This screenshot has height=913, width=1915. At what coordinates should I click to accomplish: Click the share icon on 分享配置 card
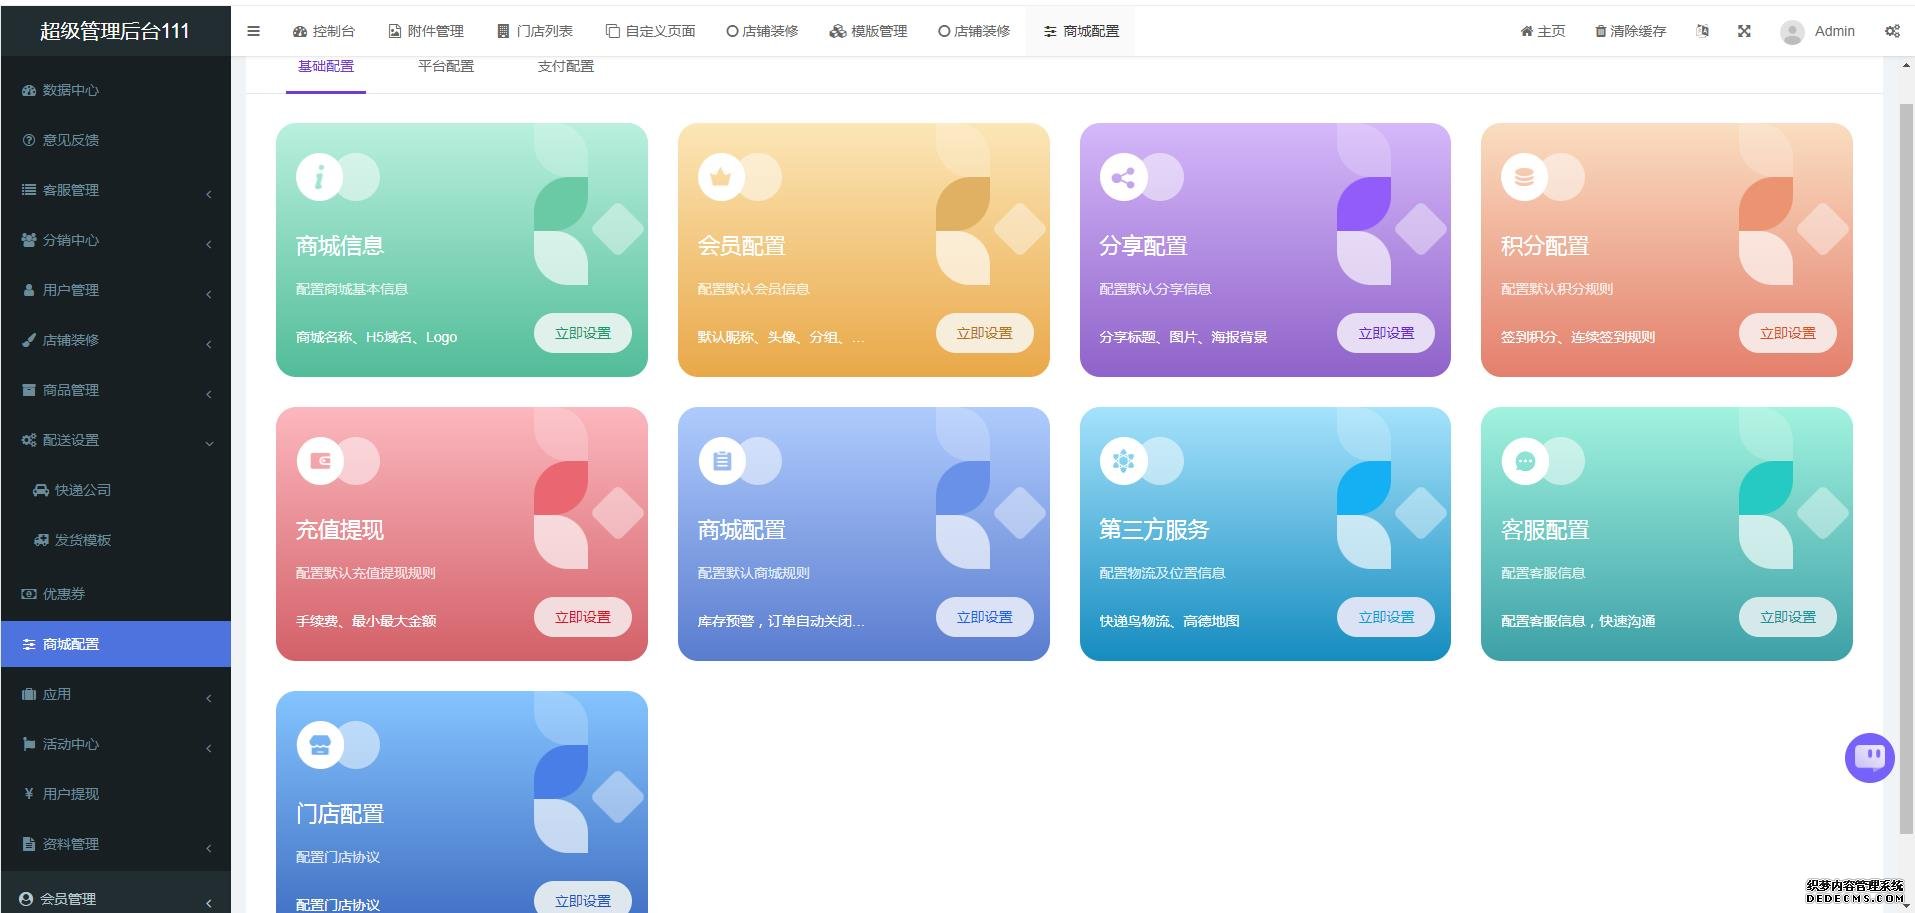1123,178
